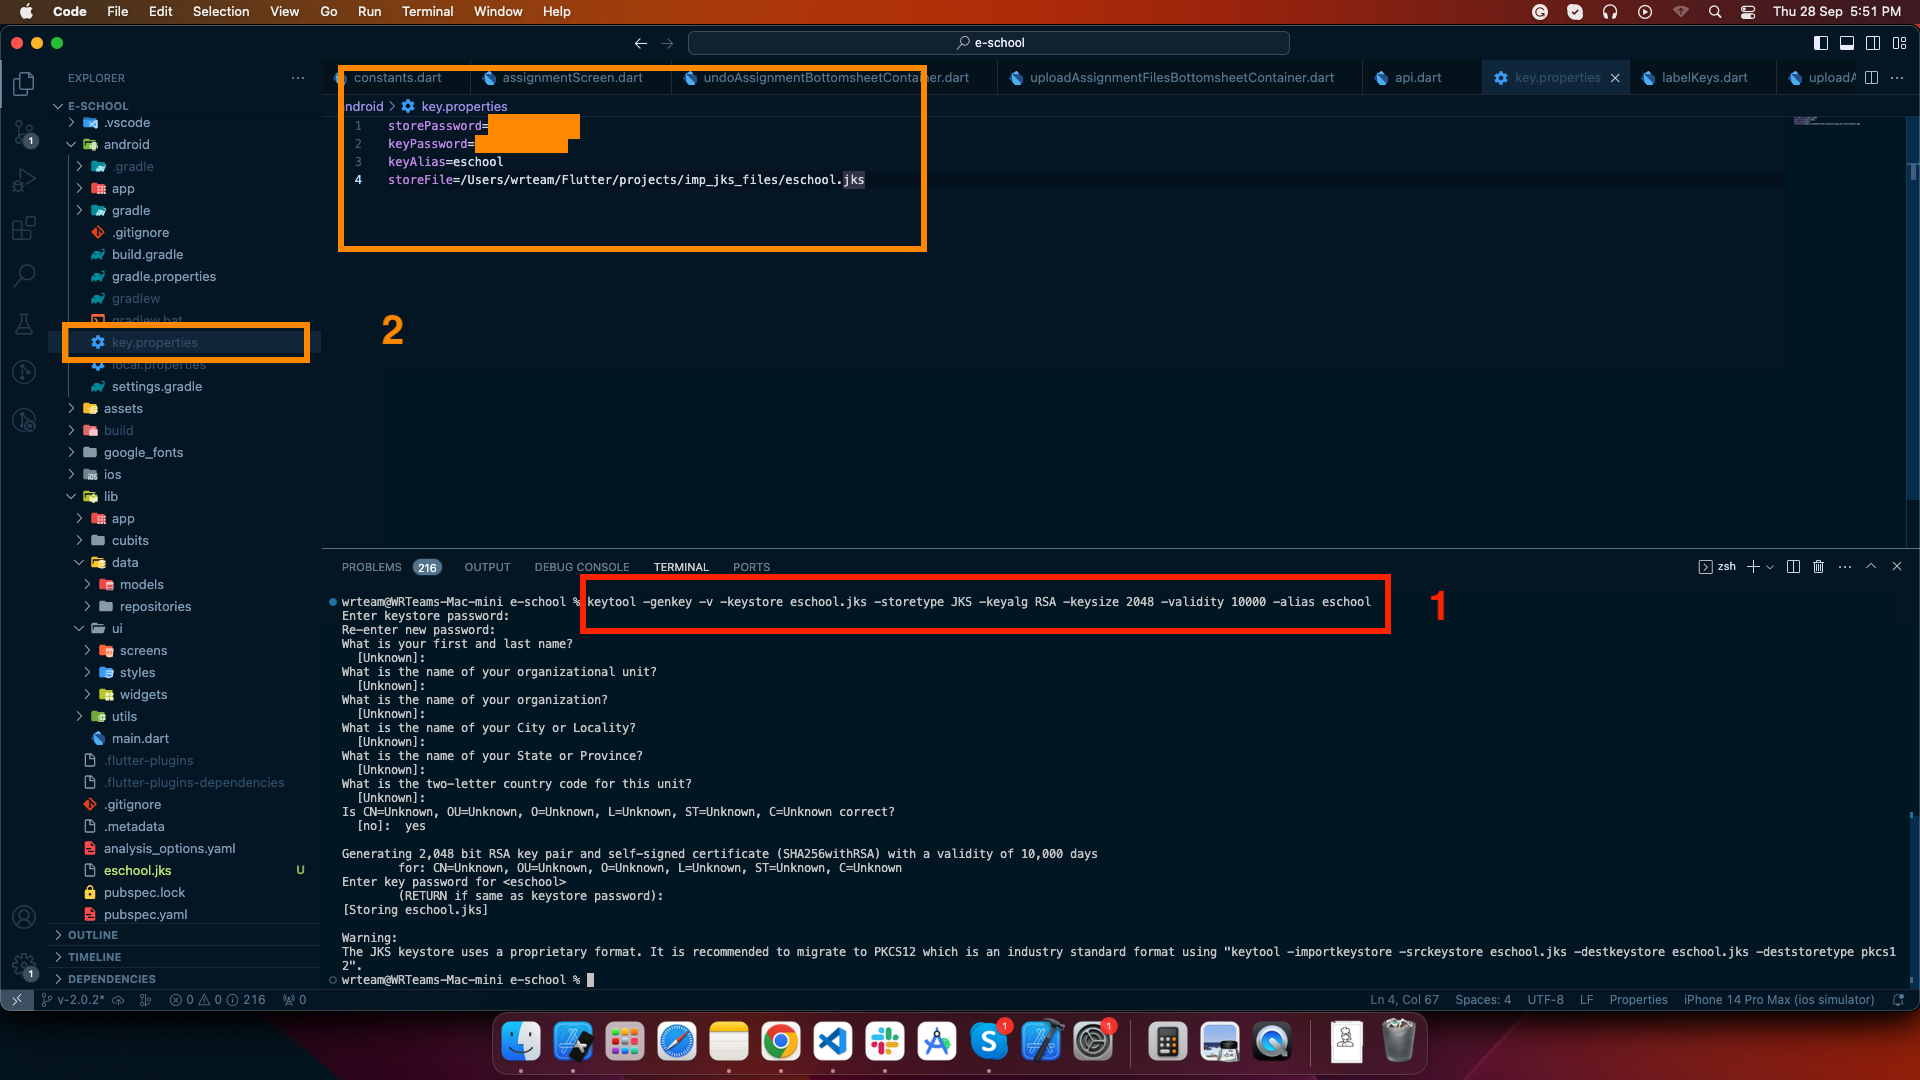
Task: Open the Search view icon
Action: [24, 275]
